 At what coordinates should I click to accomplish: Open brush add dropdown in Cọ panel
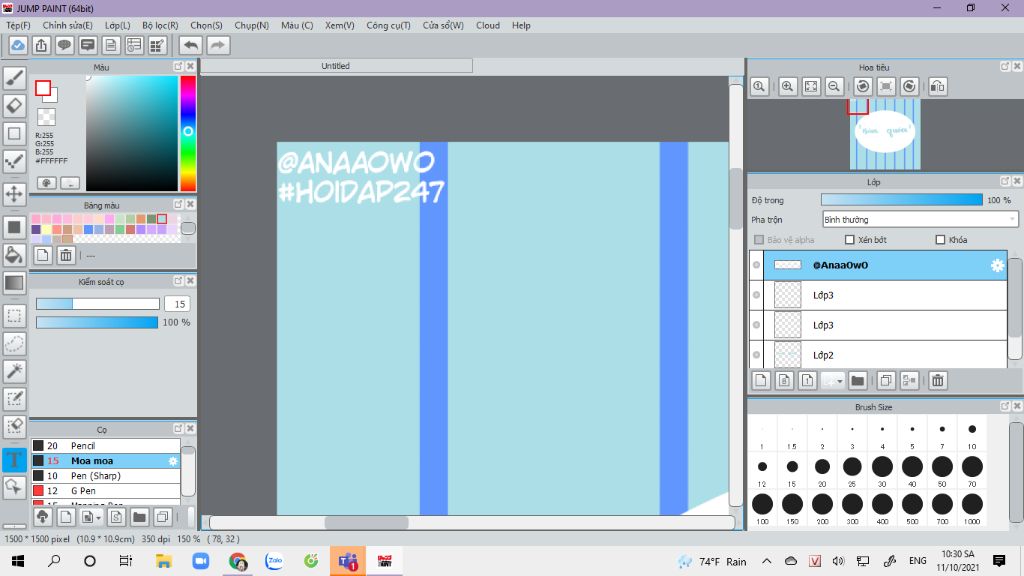pos(98,518)
